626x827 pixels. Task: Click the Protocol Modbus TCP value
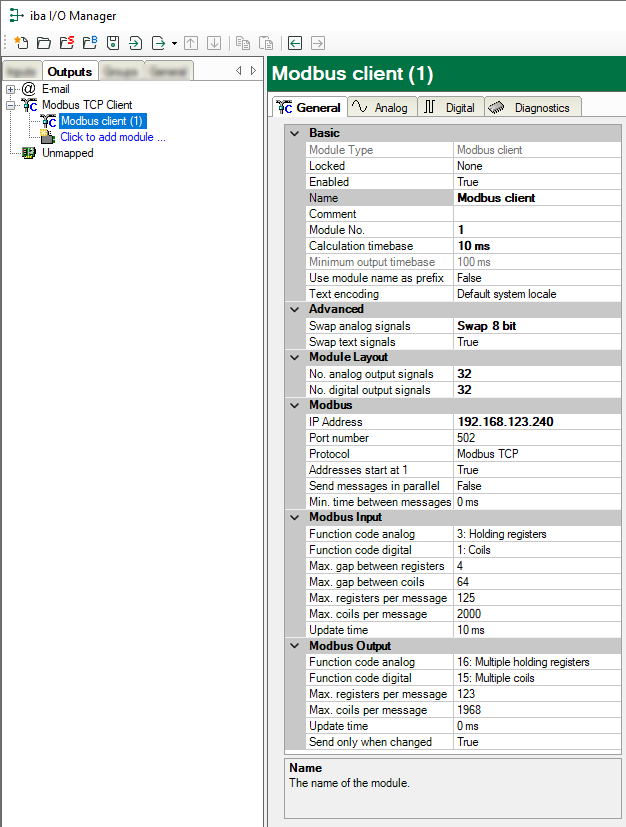pos(537,454)
